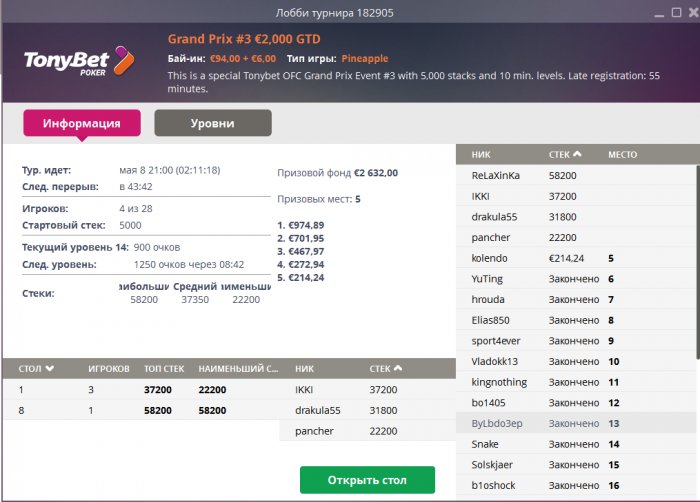Sort by МЕСТО column header
Image resolution: width=700 pixels, height=502 pixels.
[x=622, y=155]
